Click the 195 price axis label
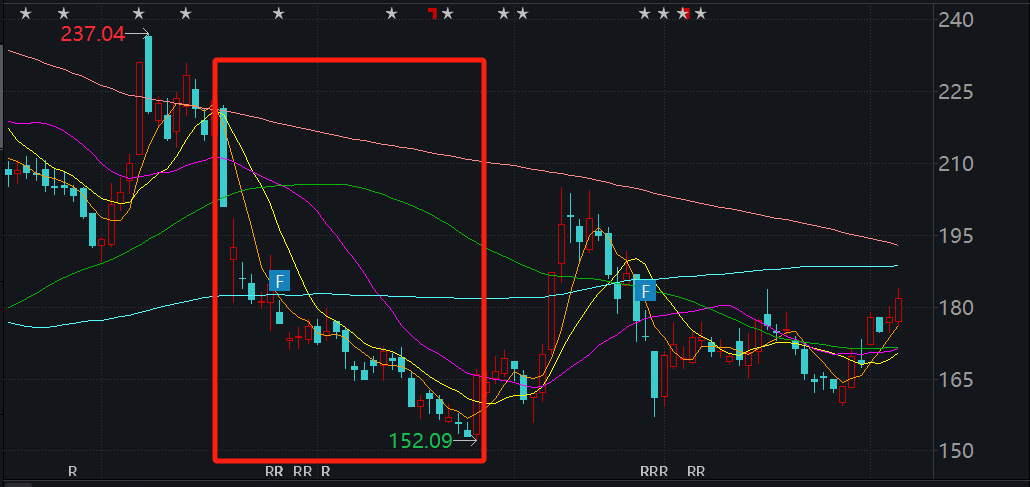 (957, 235)
